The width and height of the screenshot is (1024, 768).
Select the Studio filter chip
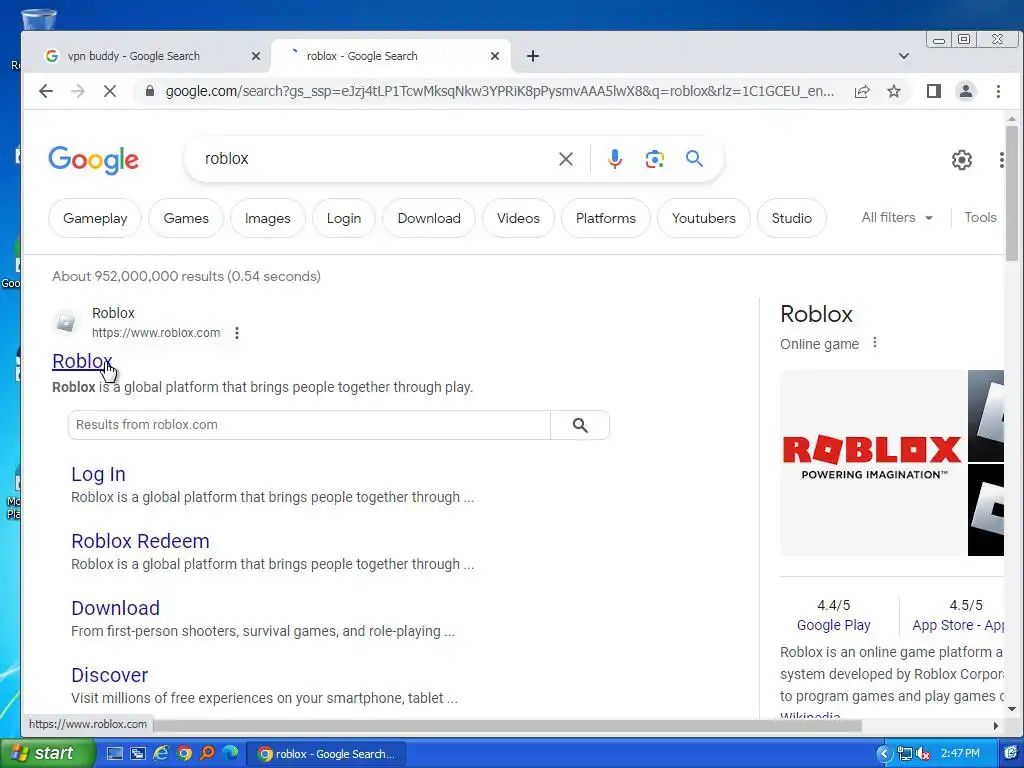pos(792,218)
